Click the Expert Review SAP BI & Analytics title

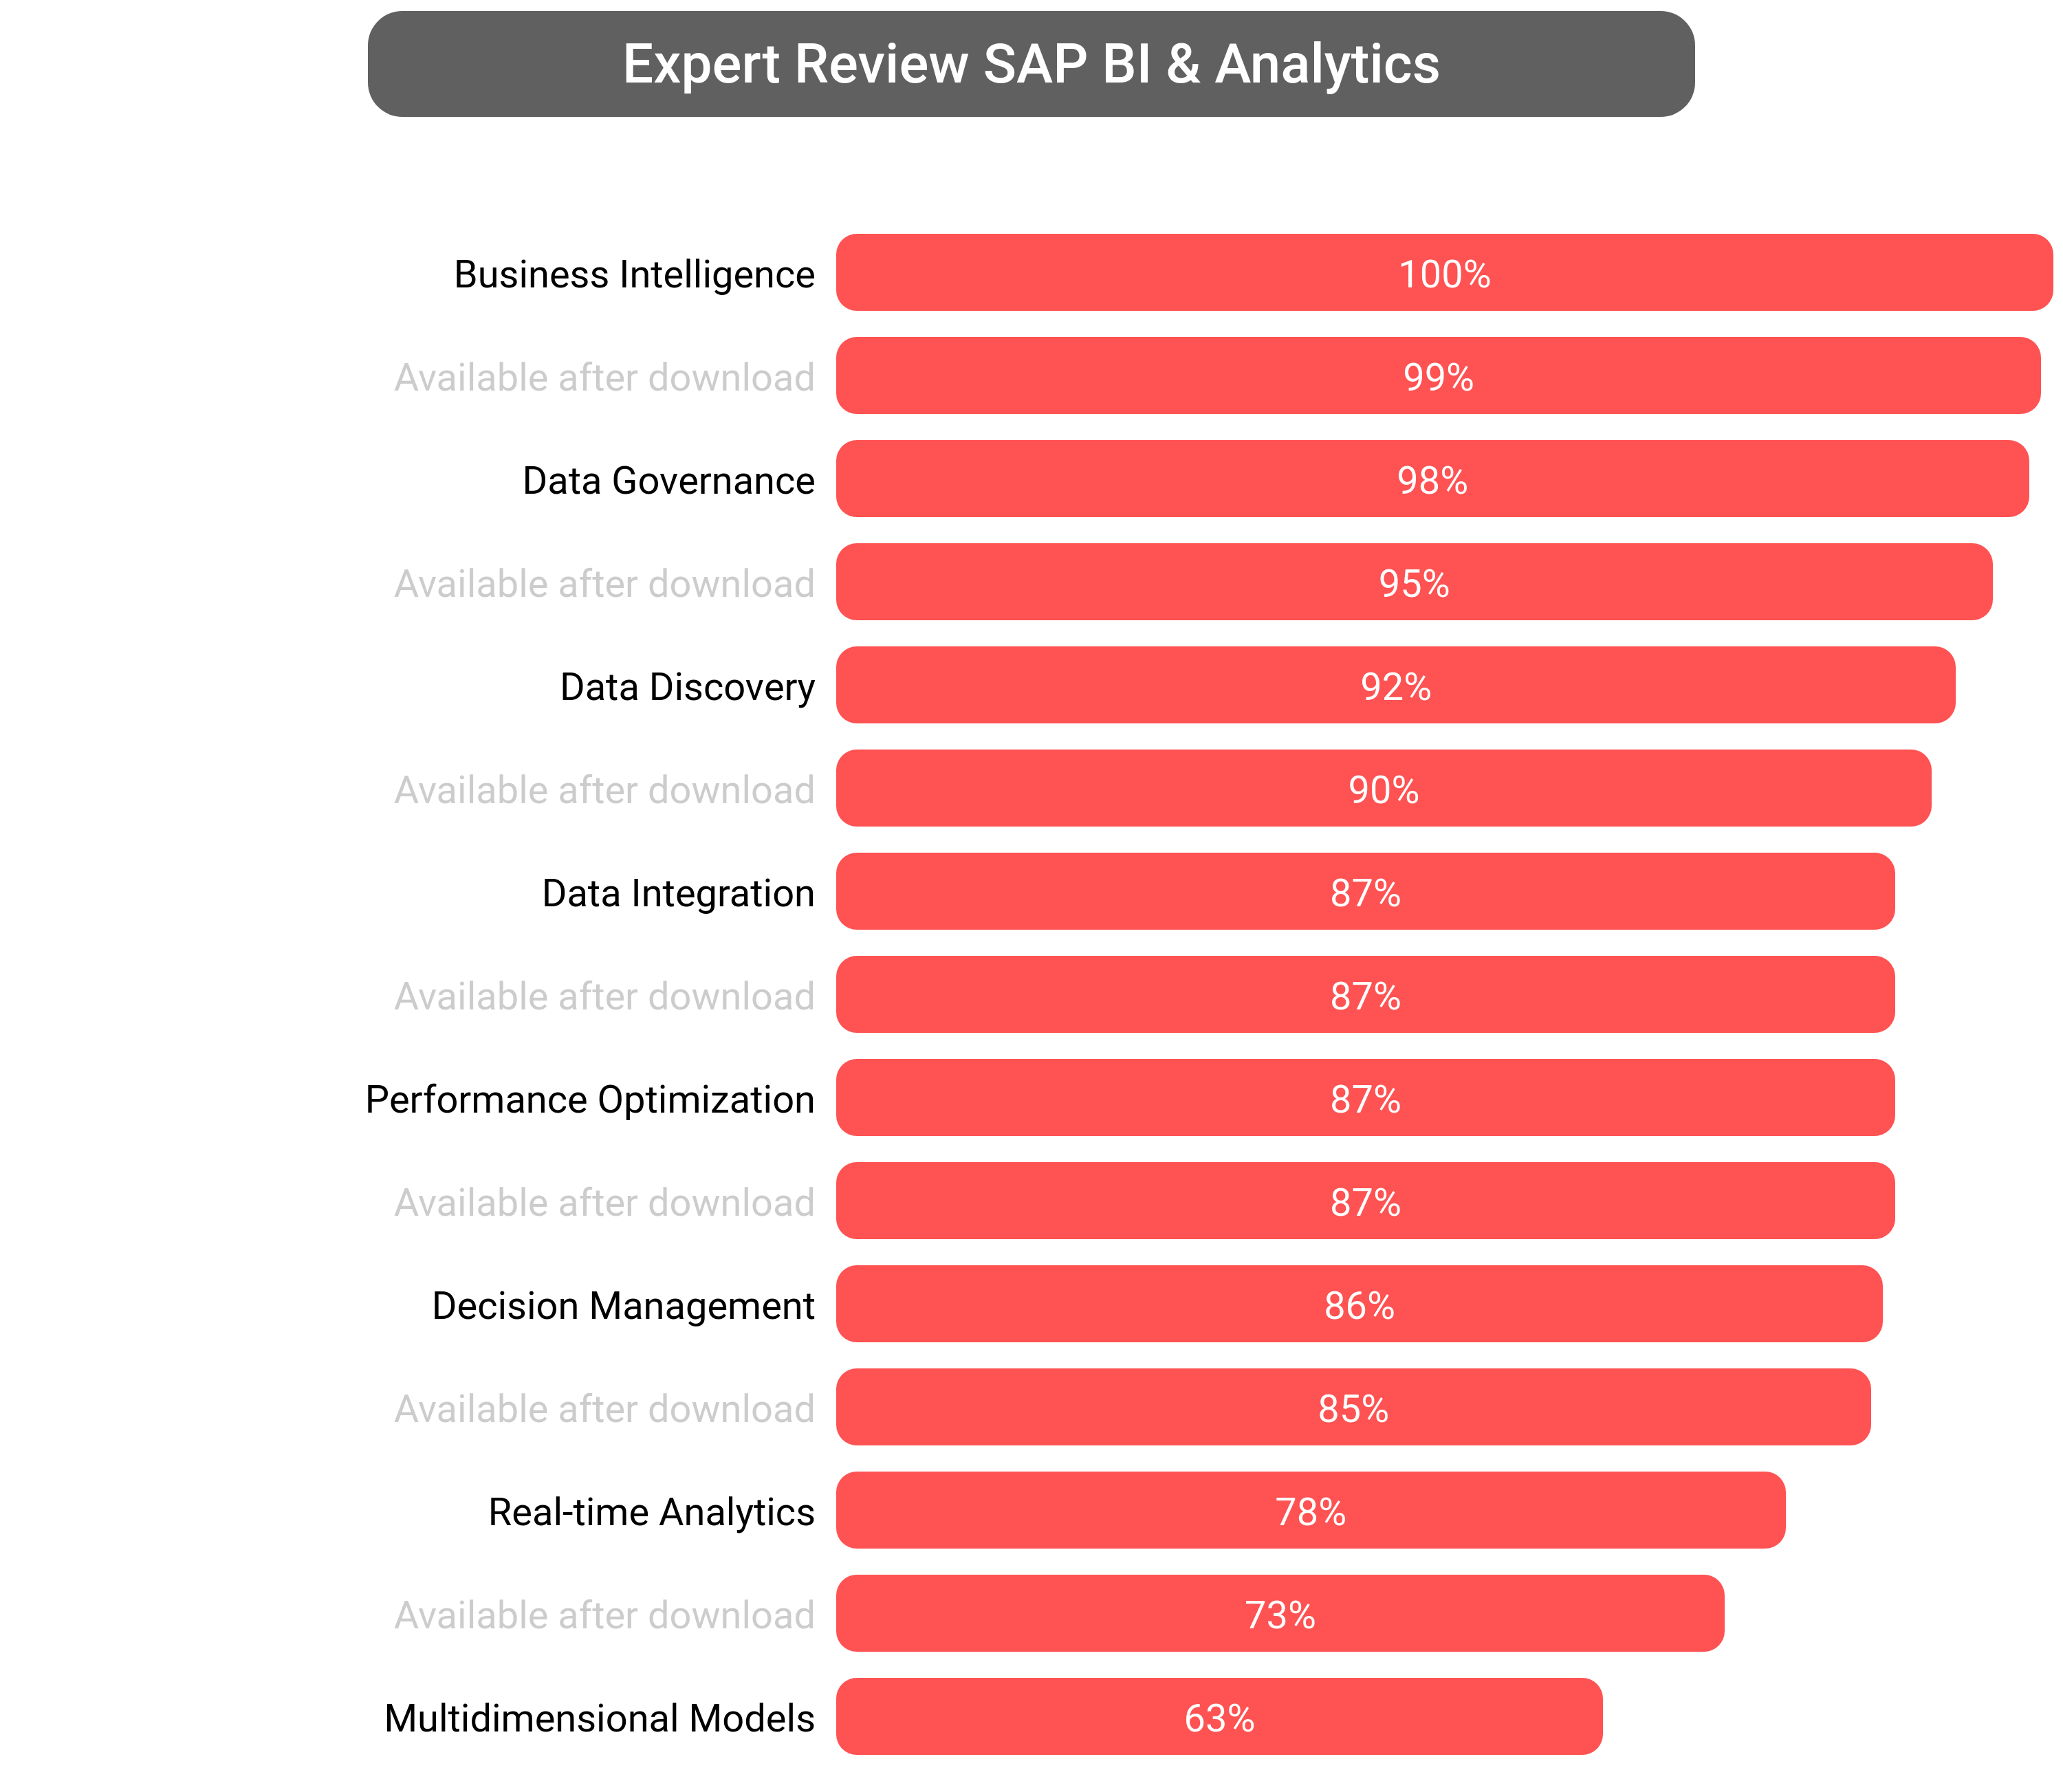(x=1030, y=65)
